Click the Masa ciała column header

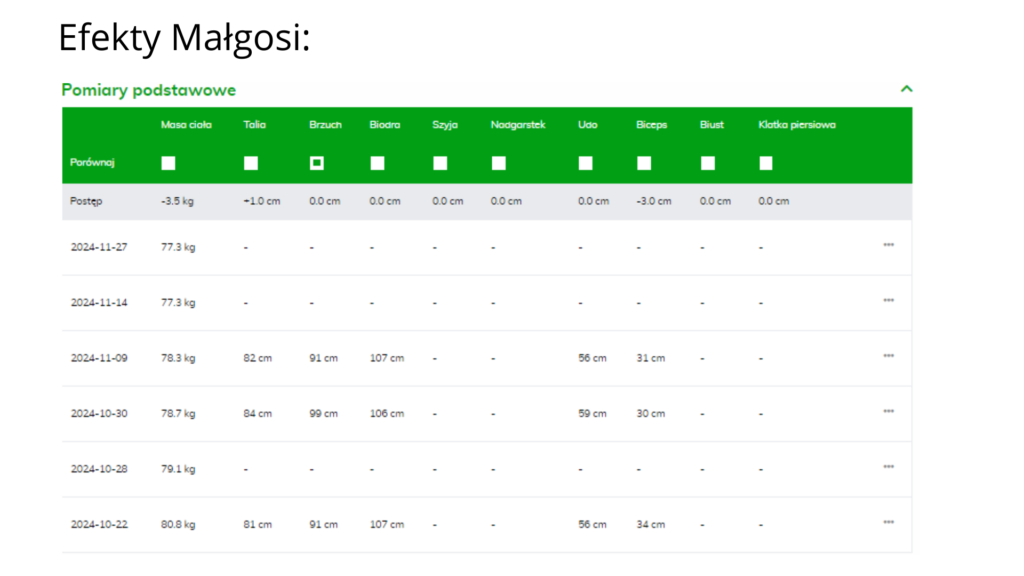coord(186,125)
